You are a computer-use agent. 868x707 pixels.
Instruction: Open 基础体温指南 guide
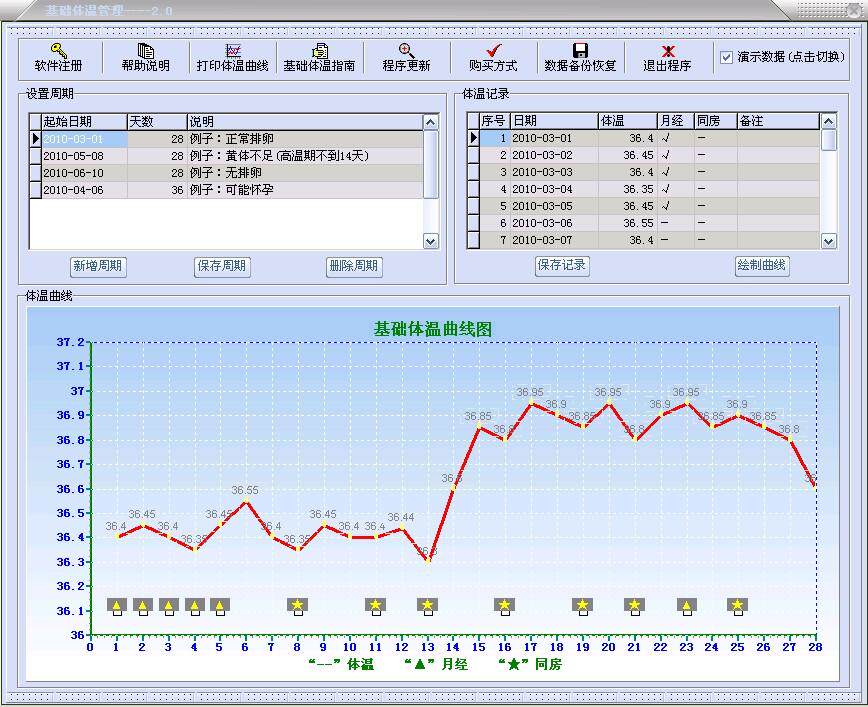319,51
